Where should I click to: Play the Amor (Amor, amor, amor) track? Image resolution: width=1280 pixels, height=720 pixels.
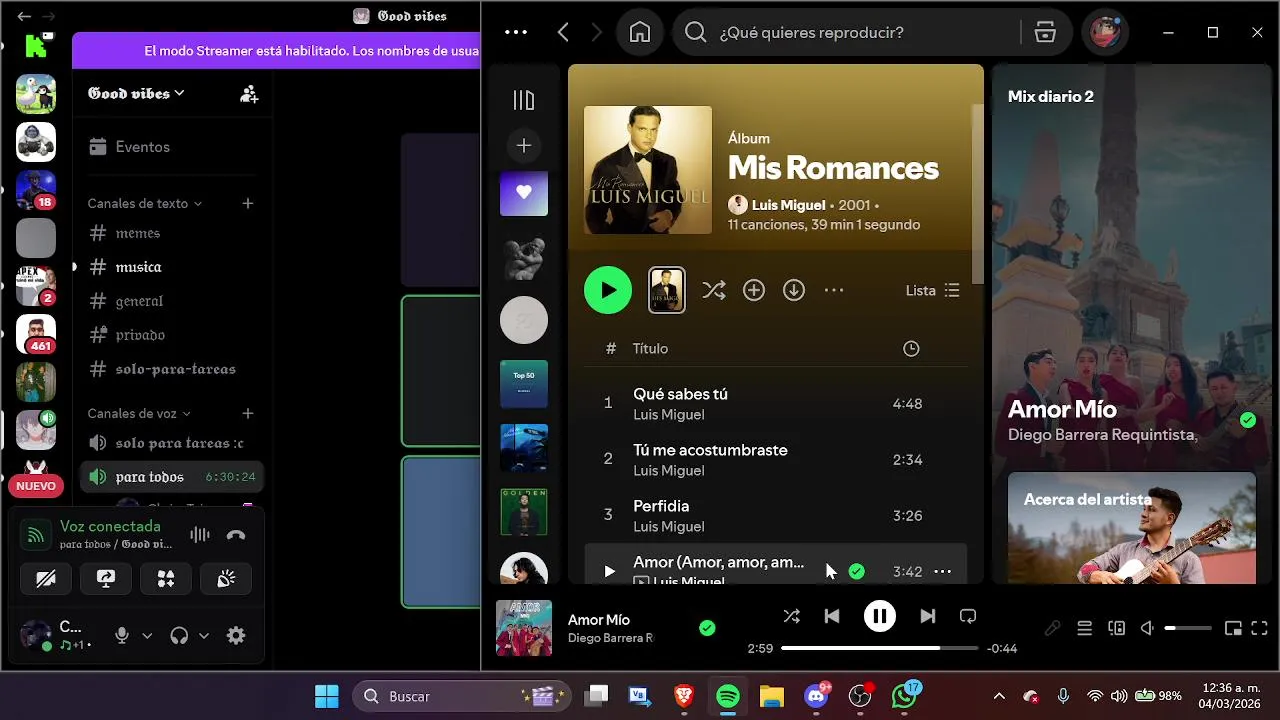point(609,571)
